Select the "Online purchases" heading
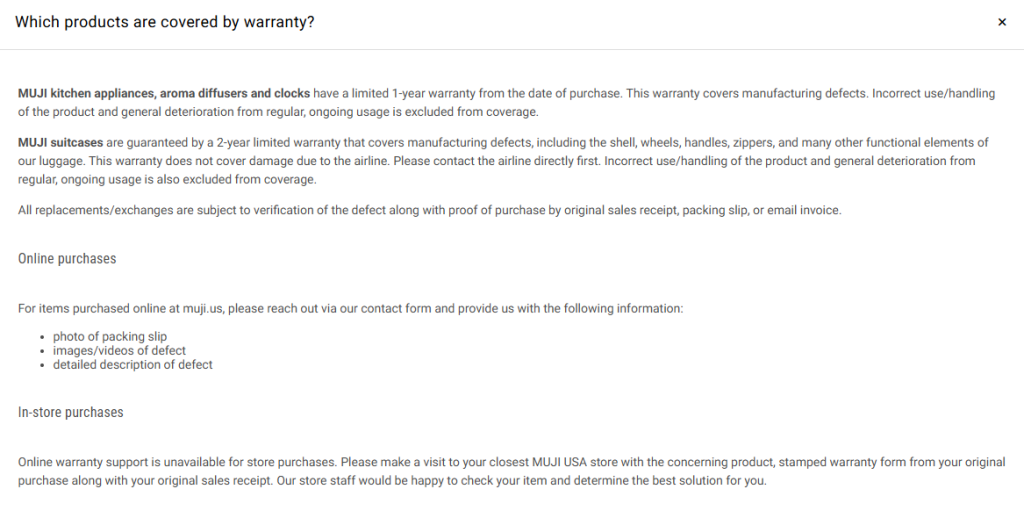Screen dimensions: 1024x518 67,259
